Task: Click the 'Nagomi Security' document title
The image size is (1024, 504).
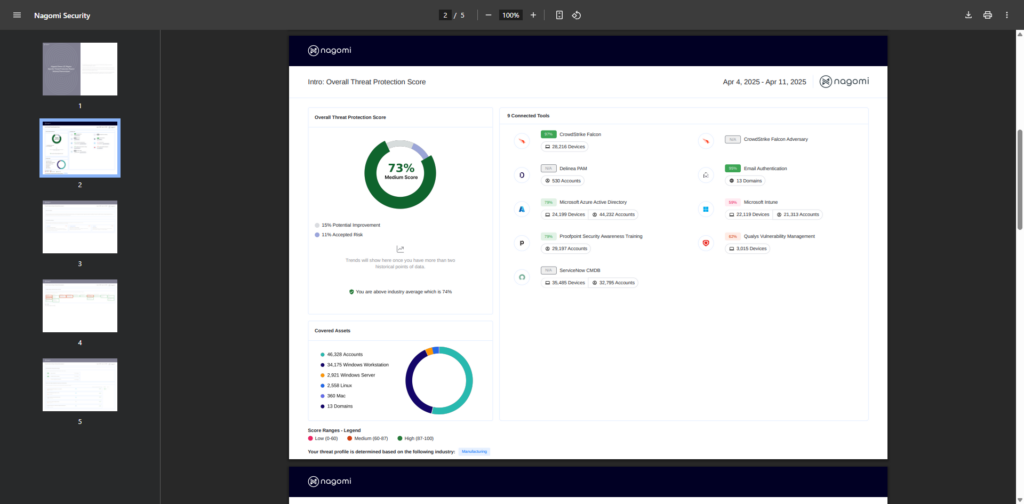Action: (x=62, y=15)
